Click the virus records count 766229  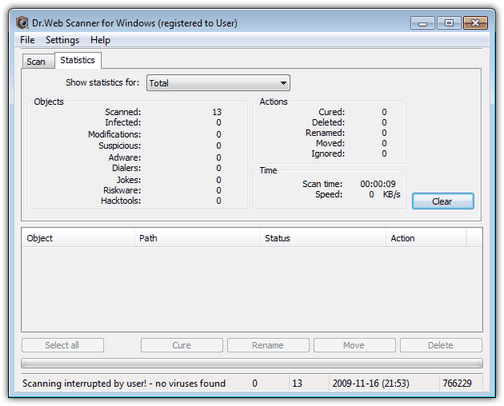pos(457,384)
